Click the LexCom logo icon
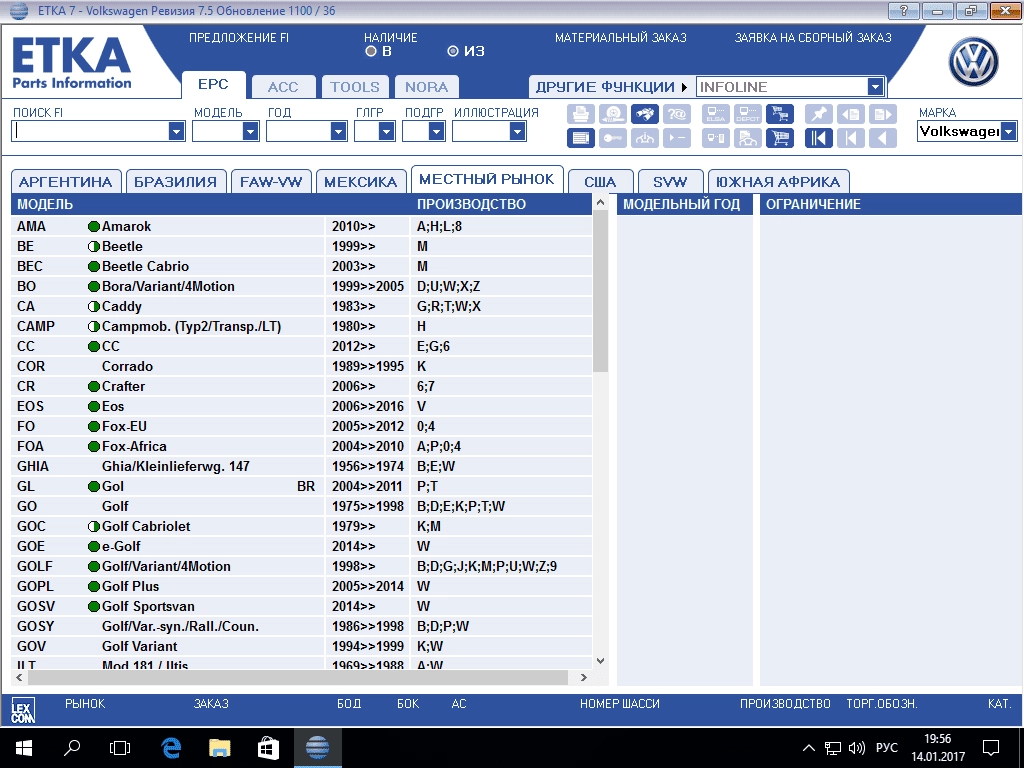 click(x=23, y=710)
